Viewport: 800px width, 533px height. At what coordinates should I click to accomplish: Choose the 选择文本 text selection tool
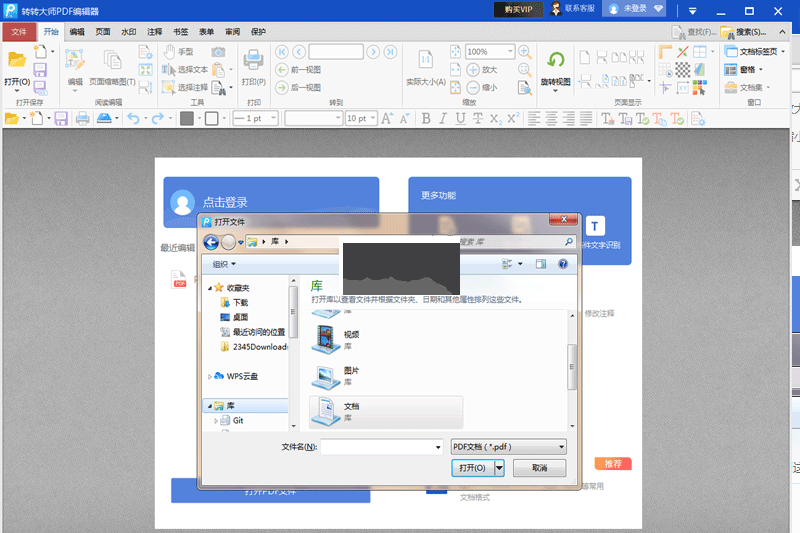pyautogui.click(x=185, y=69)
